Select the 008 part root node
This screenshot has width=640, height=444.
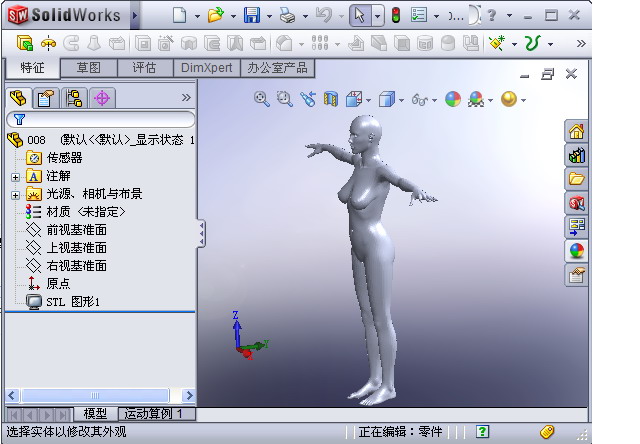(x=100, y=140)
